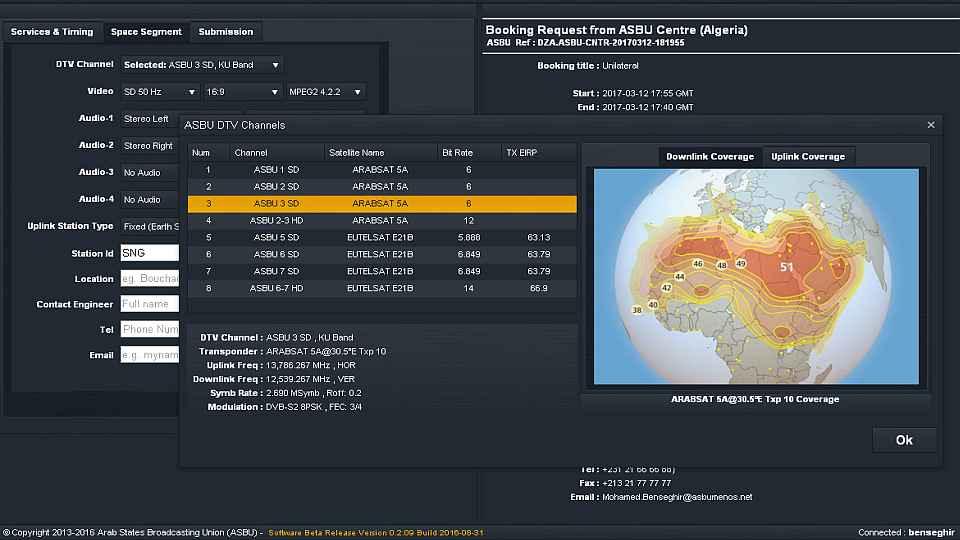Open the Audio-3 No Audio dropdown
The width and height of the screenshot is (960, 540).
150,173
